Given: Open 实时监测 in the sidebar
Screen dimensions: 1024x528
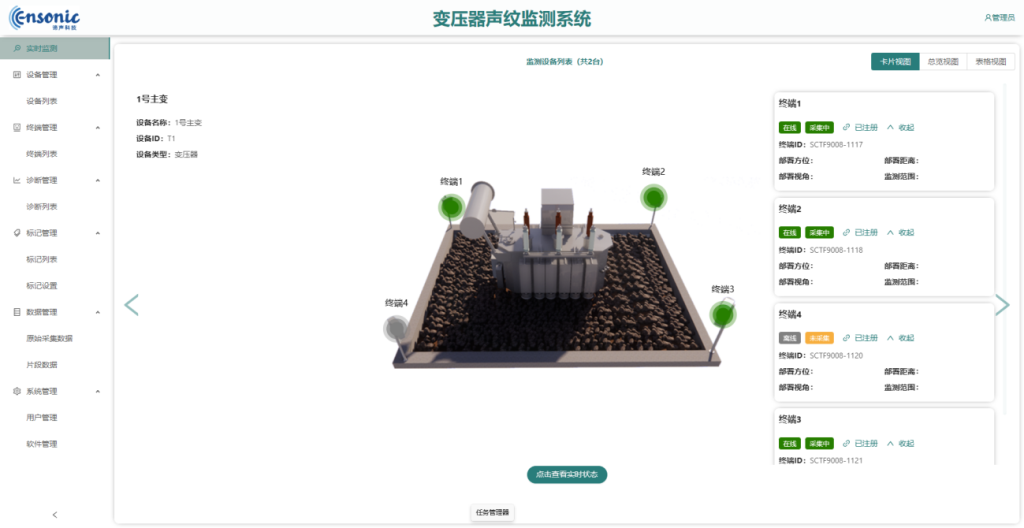Looking at the screenshot, I should tap(55, 48).
